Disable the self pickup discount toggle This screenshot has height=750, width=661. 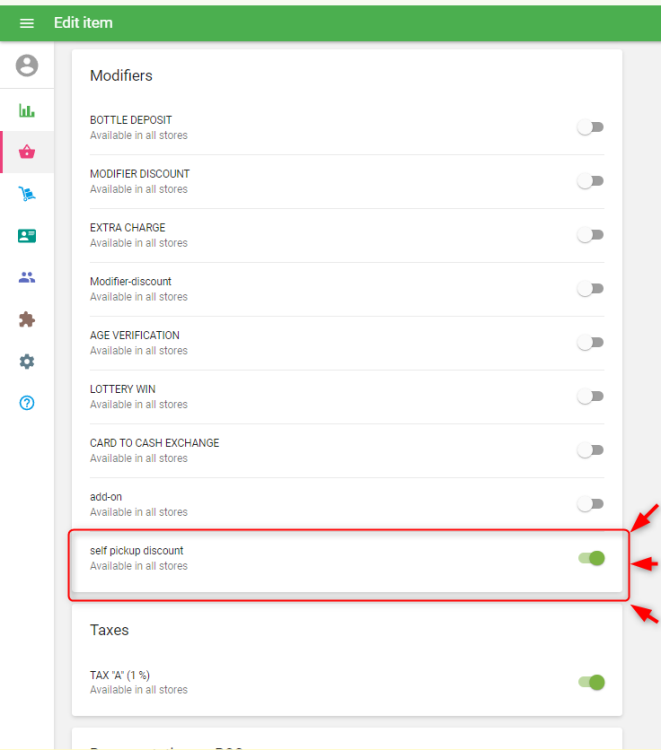coord(592,558)
